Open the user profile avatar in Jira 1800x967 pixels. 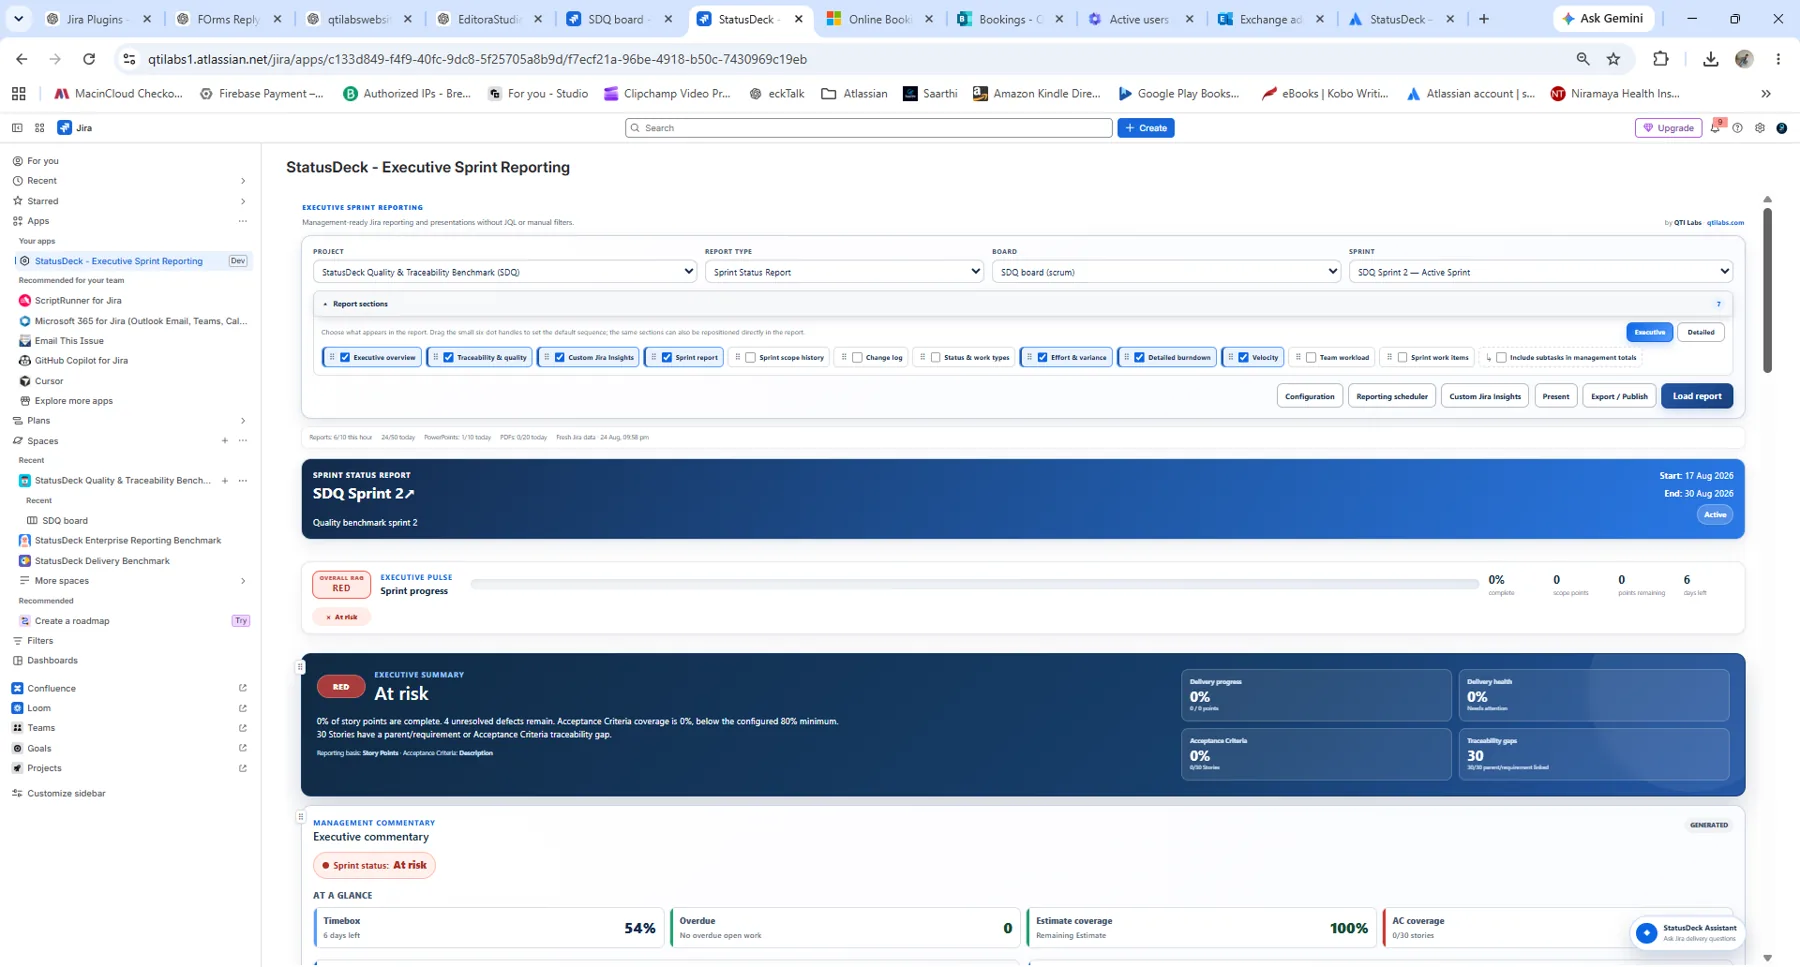coord(1782,128)
